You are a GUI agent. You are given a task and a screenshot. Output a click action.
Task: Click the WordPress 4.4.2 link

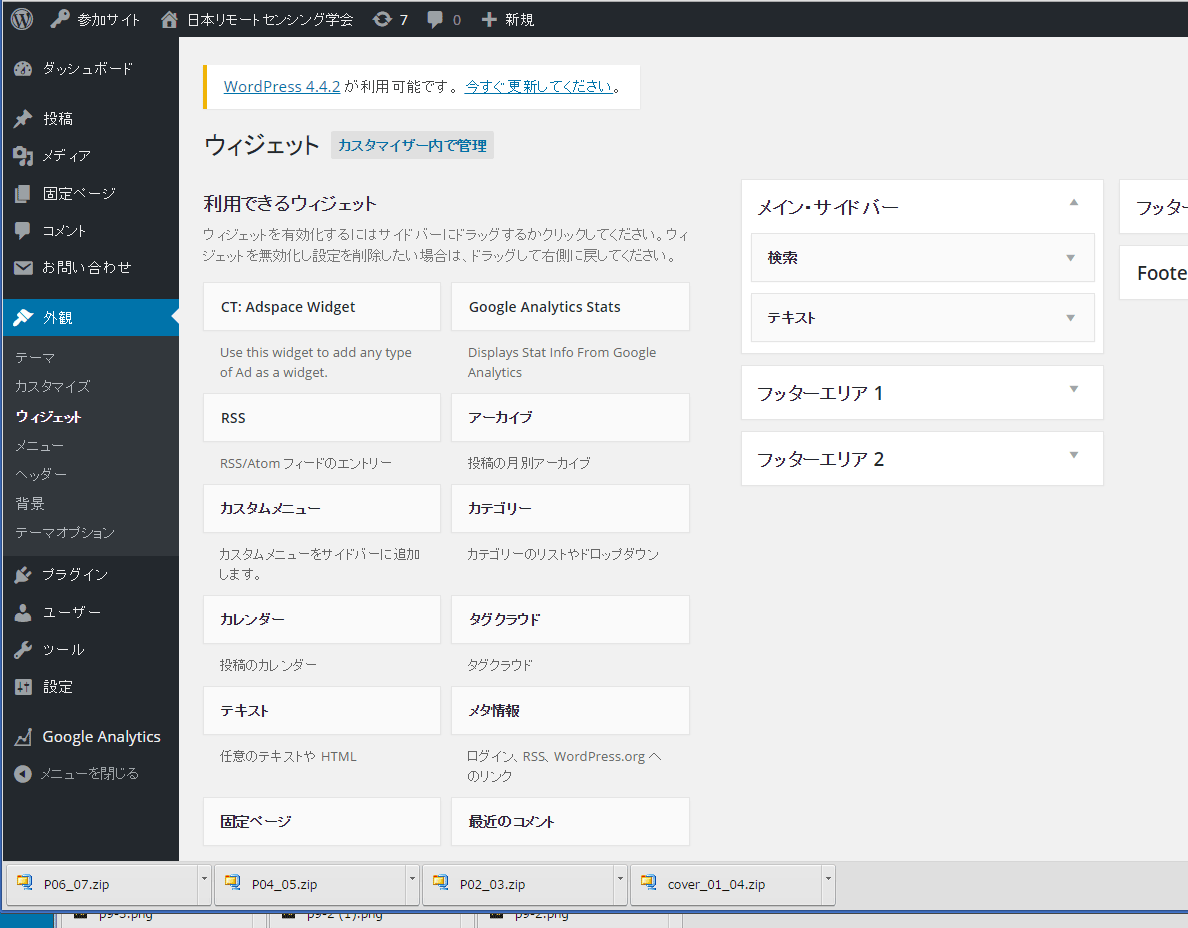282,86
